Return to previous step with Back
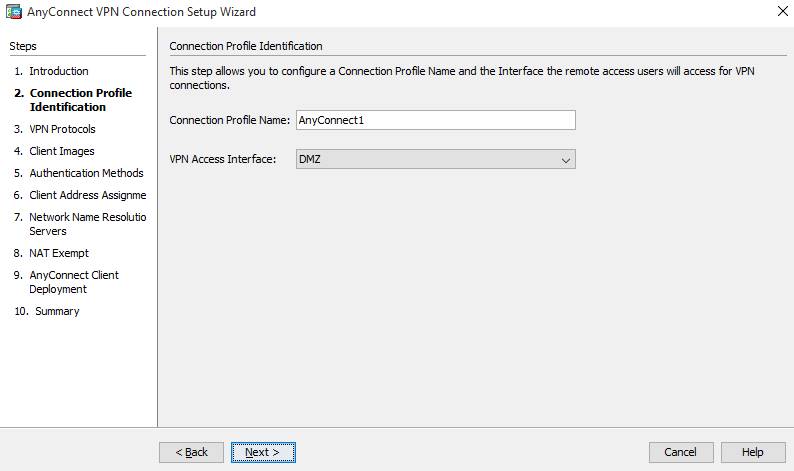This screenshot has height=471, width=794. click(191, 452)
